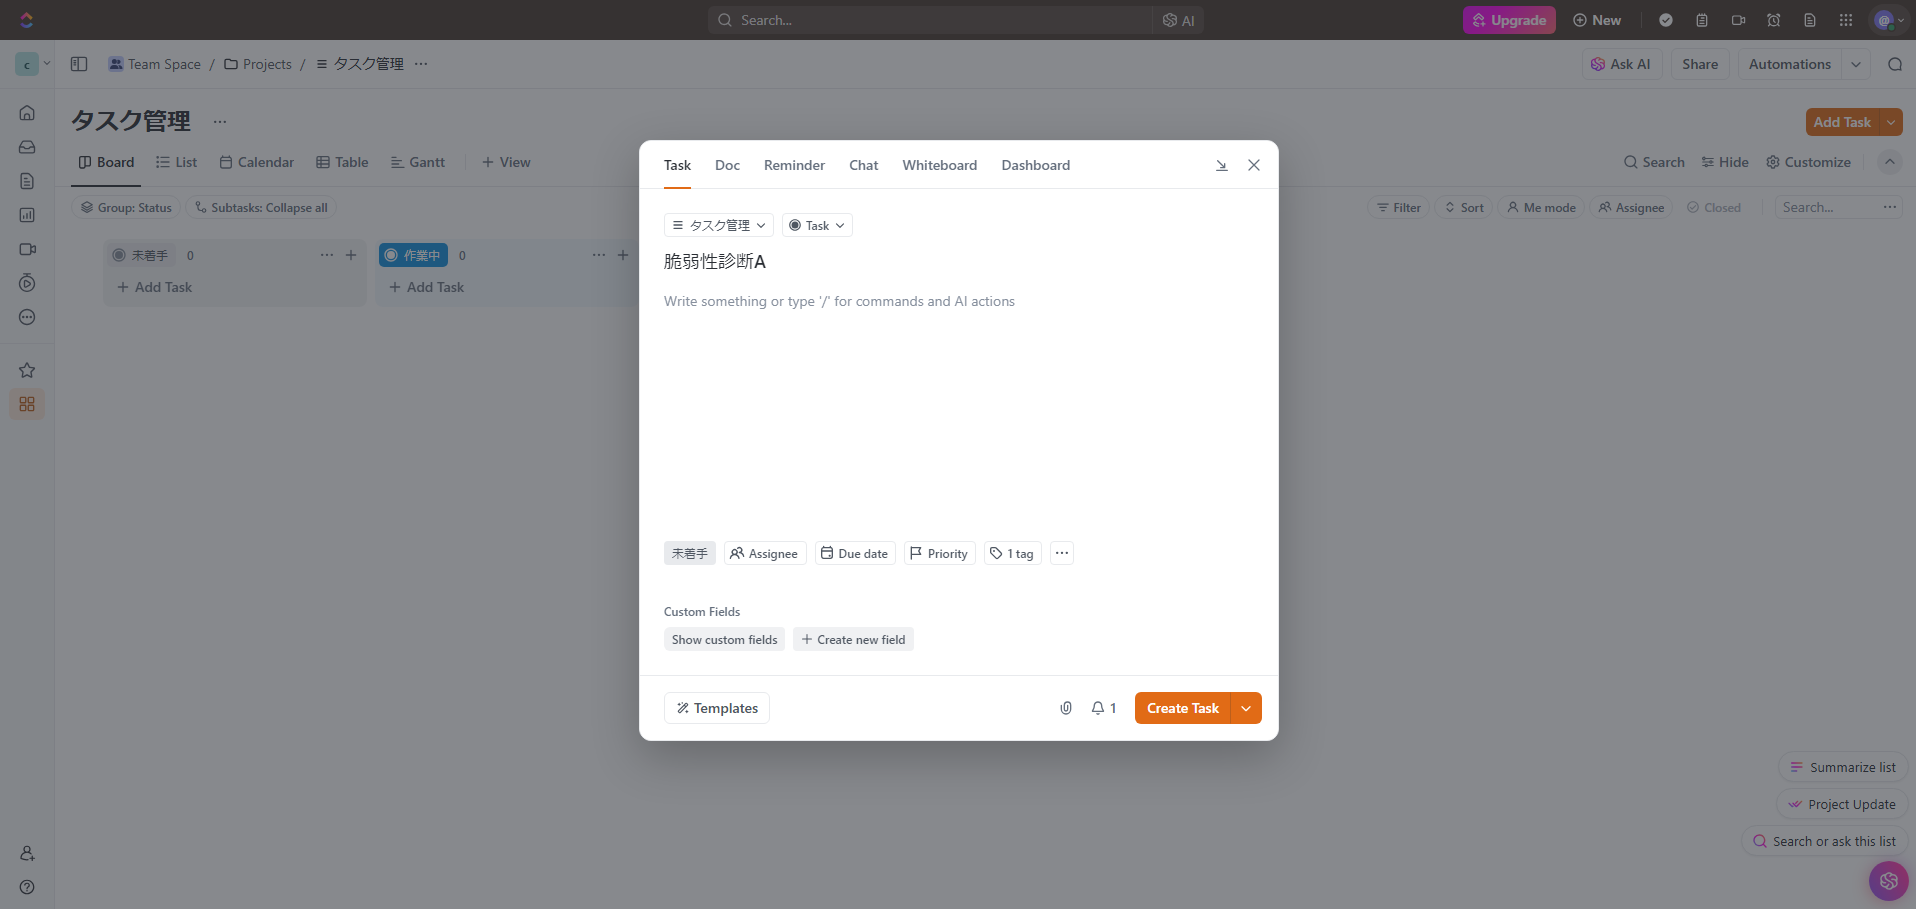Click the Create Task button
The image size is (1916, 909).
coord(1183,708)
